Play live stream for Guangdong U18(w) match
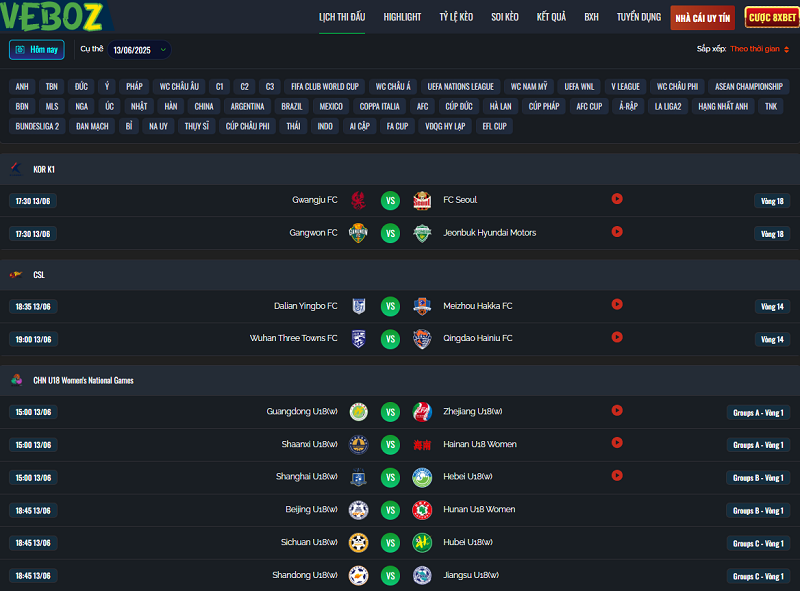This screenshot has height=591, width=800. pos(617,410)
